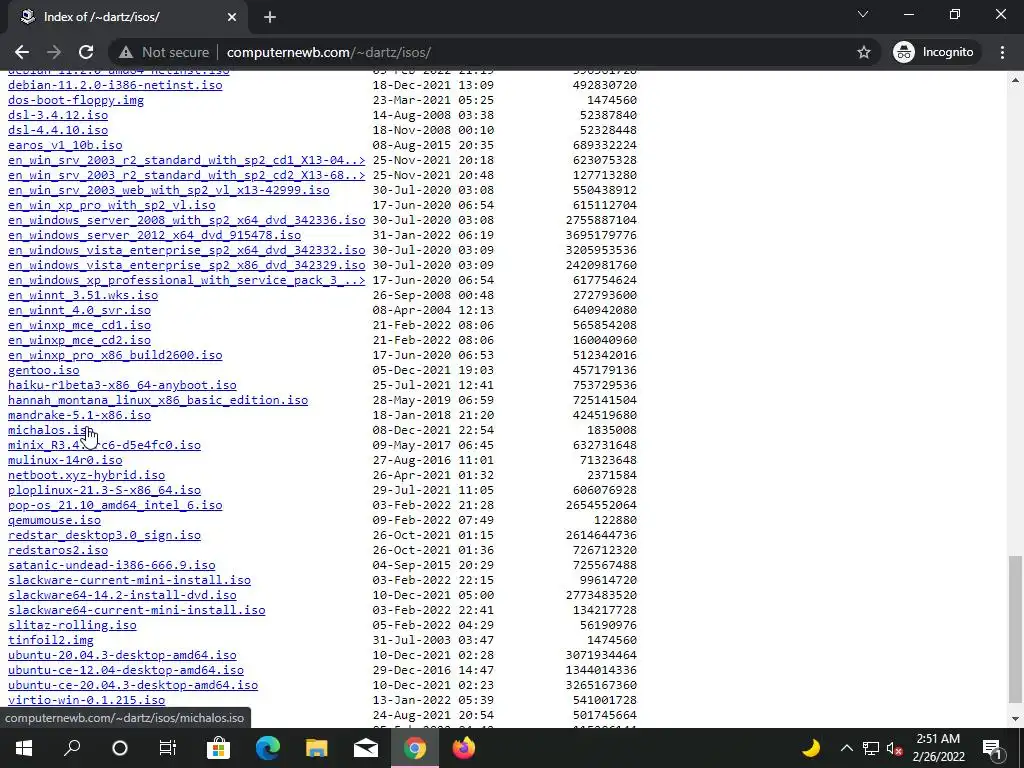
Task: Open the Incognito profile indicator
Action: (934, 52)
